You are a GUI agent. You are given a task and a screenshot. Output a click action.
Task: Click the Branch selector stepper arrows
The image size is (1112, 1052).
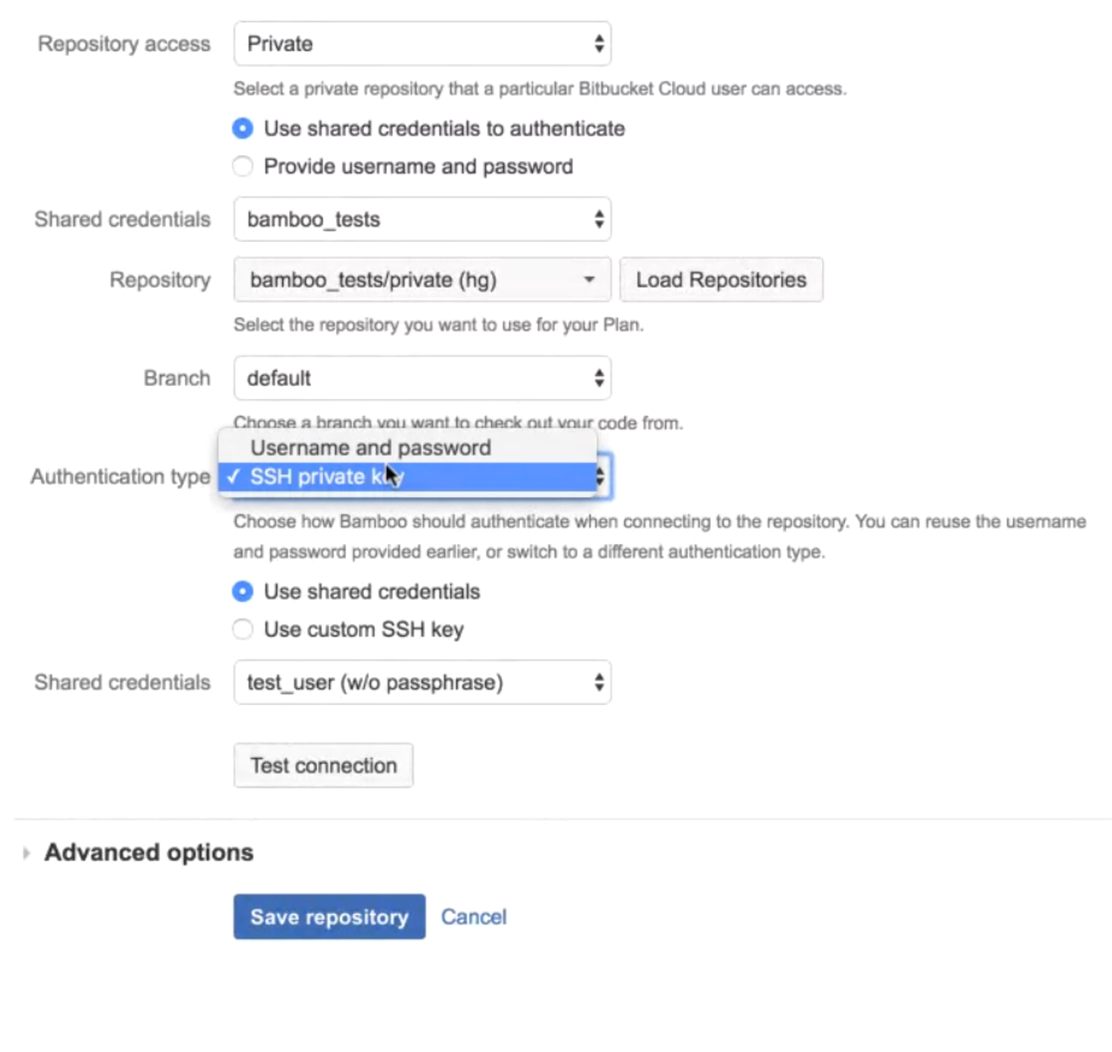(598, 378)
